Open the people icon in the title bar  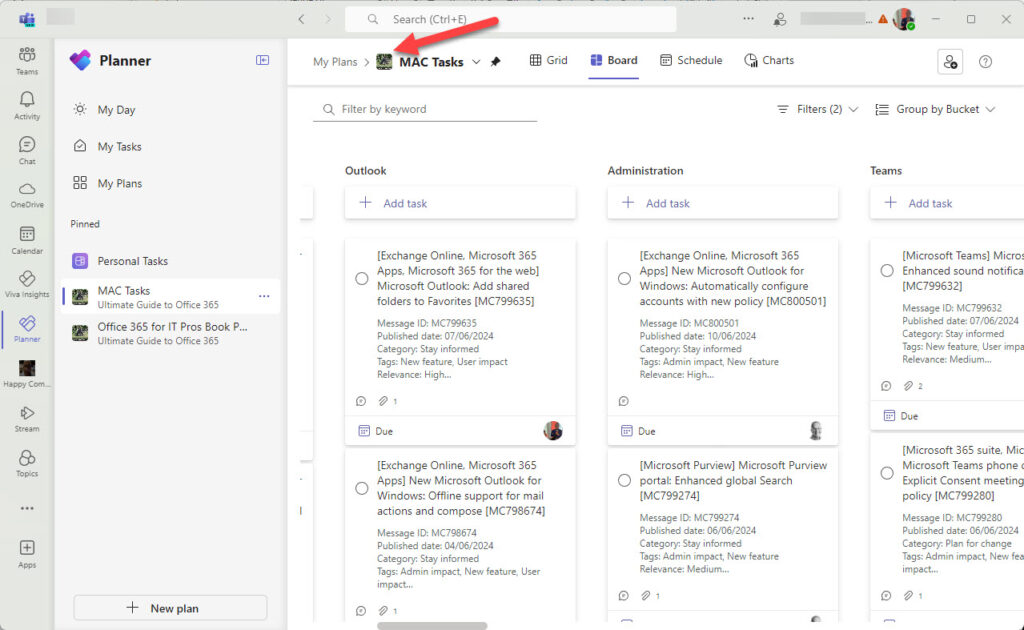[x=780, y=20]
